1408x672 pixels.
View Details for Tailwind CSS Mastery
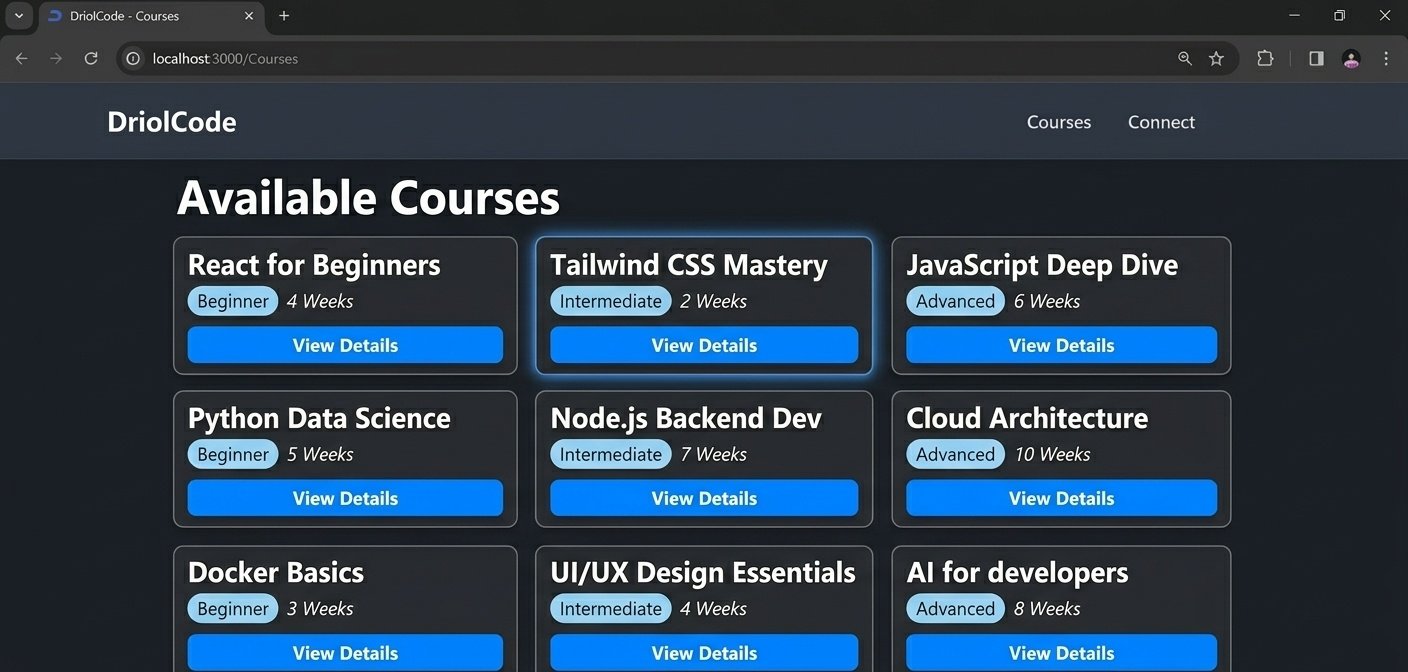pyautogui.click(x=704, y=345)
